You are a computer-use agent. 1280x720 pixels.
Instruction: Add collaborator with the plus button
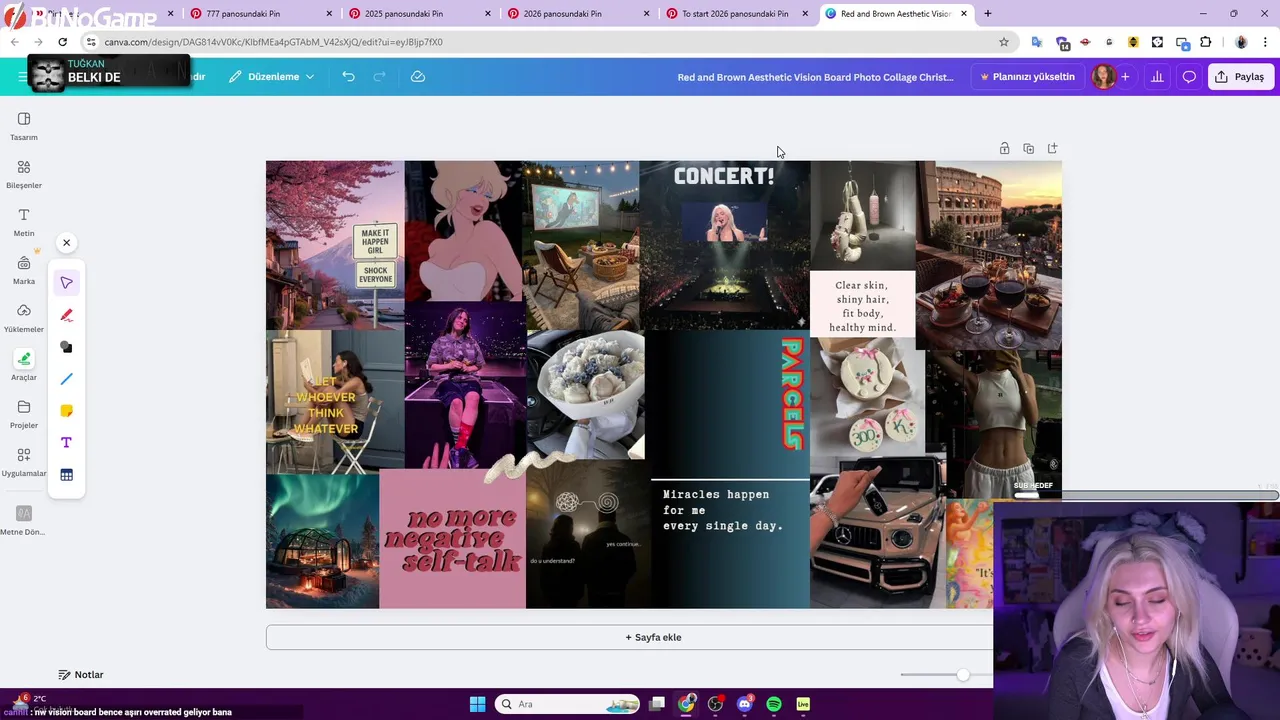click(x=1125, y=77)
